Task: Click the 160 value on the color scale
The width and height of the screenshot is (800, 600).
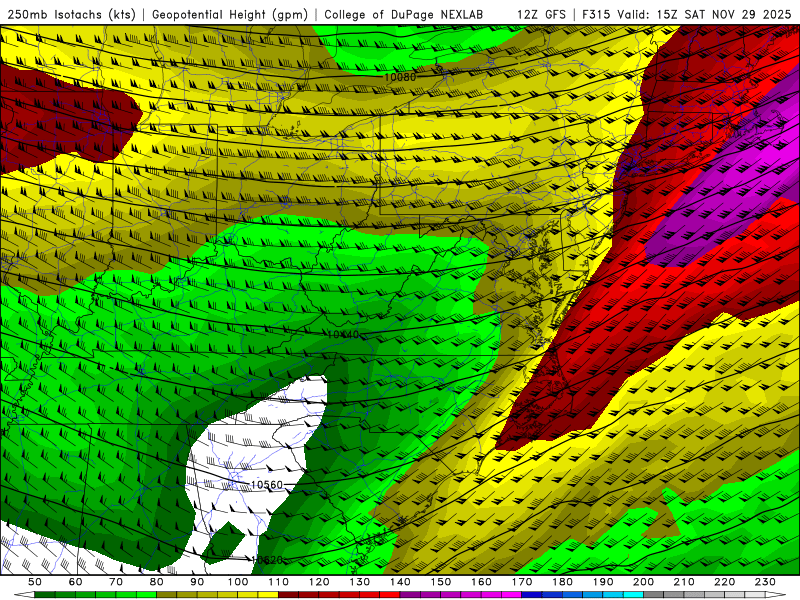Action: [x=481, y=582]
